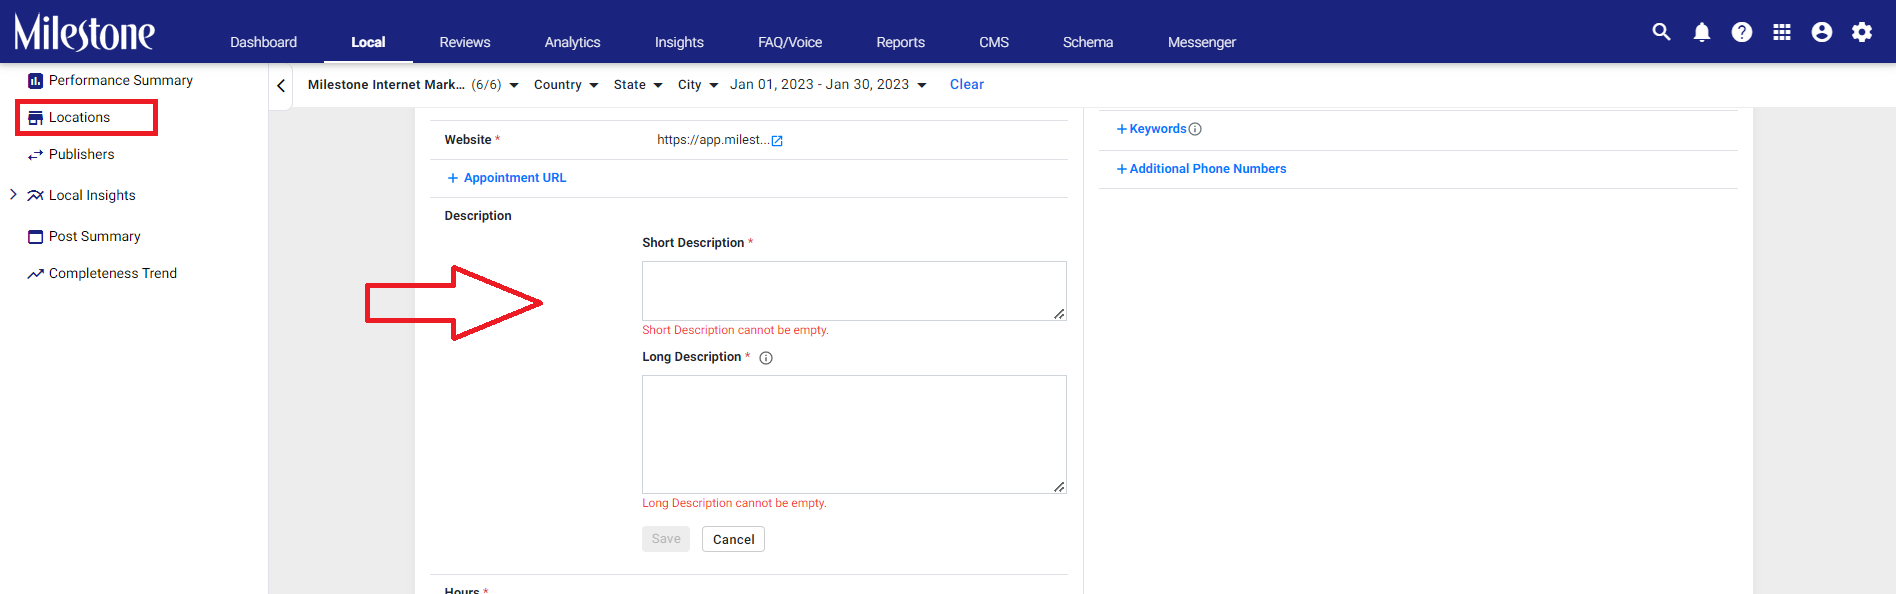The image size is (1896, 594).
Task: Open Post Summary in sidebar
Action: tap(95, 237)
